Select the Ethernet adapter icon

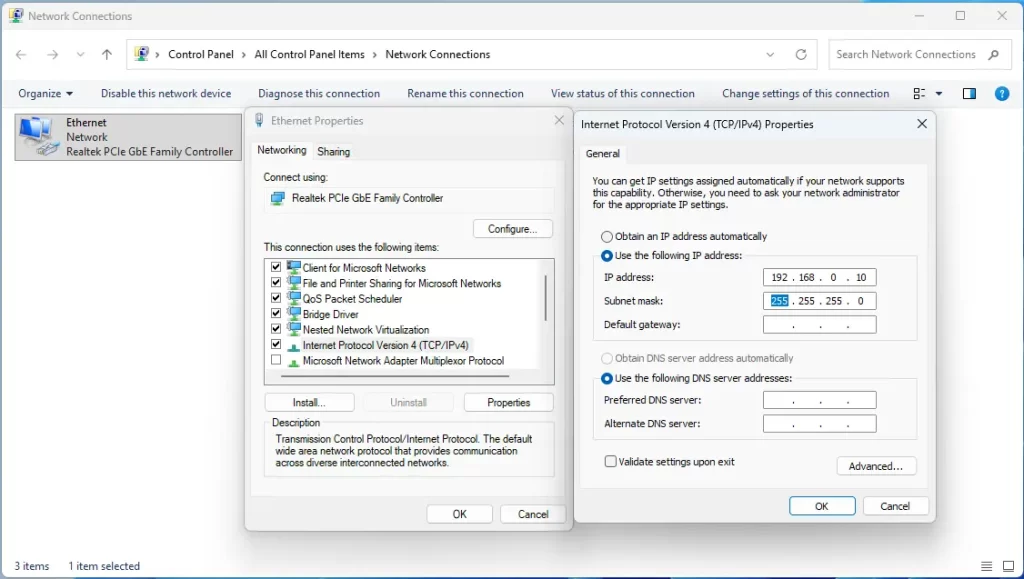pyautogui.click(x=39, y=136)
